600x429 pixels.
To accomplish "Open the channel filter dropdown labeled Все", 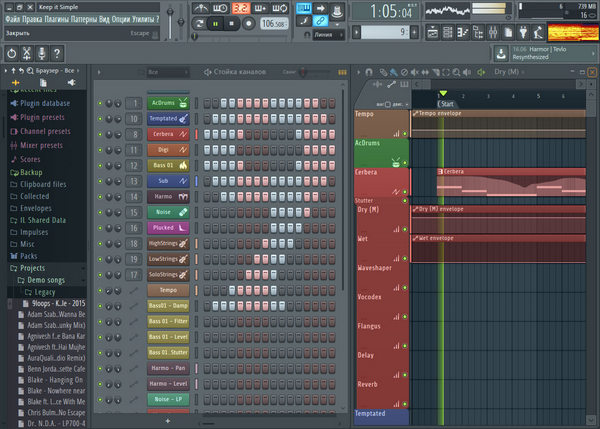I will coord(166,72).
